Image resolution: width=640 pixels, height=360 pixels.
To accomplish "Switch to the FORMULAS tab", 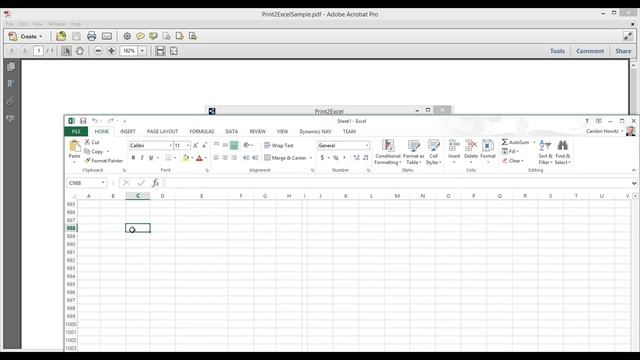I will pos(202,131).
